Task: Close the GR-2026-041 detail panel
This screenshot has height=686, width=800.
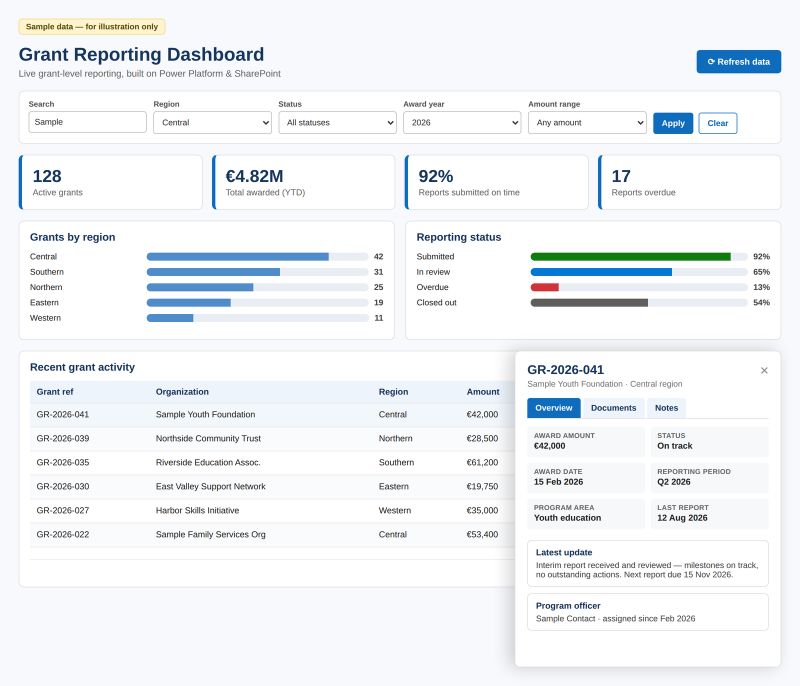Action: point(764,370)
